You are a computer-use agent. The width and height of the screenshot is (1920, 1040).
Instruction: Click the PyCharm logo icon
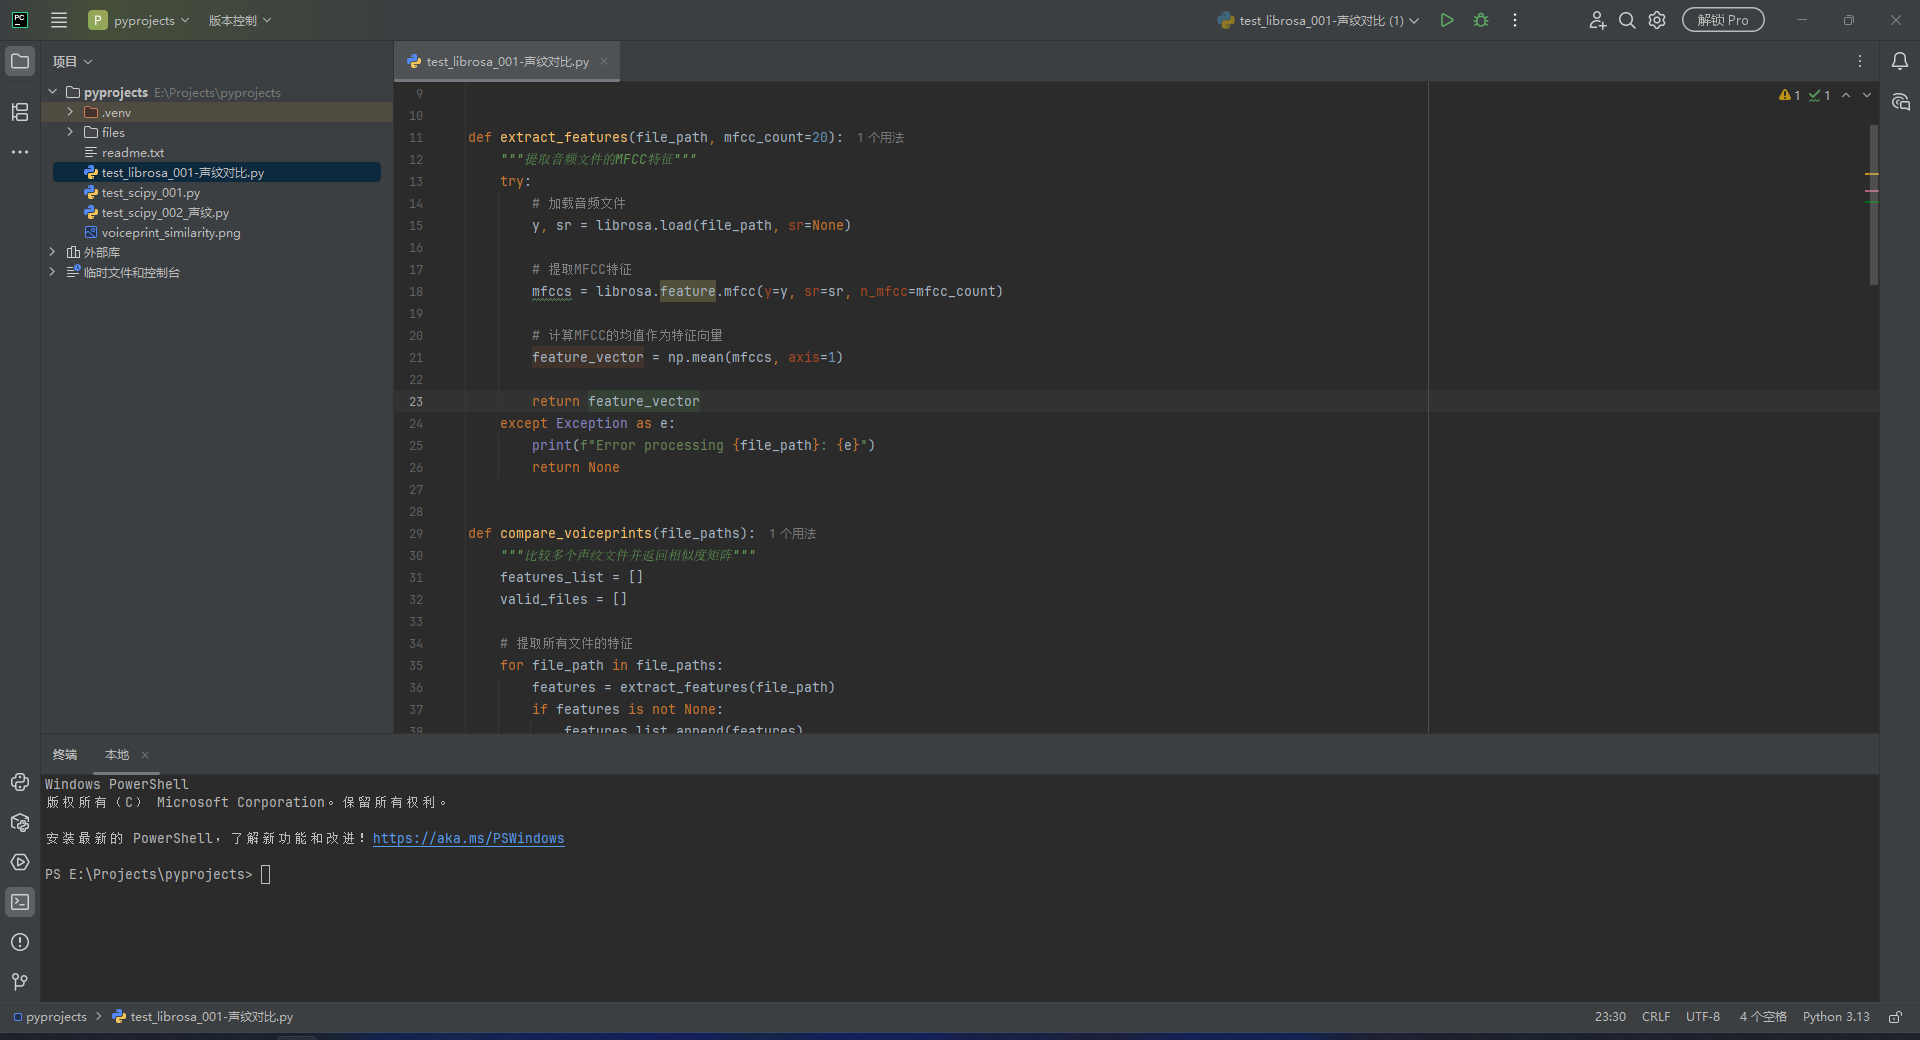pos(20,20)
